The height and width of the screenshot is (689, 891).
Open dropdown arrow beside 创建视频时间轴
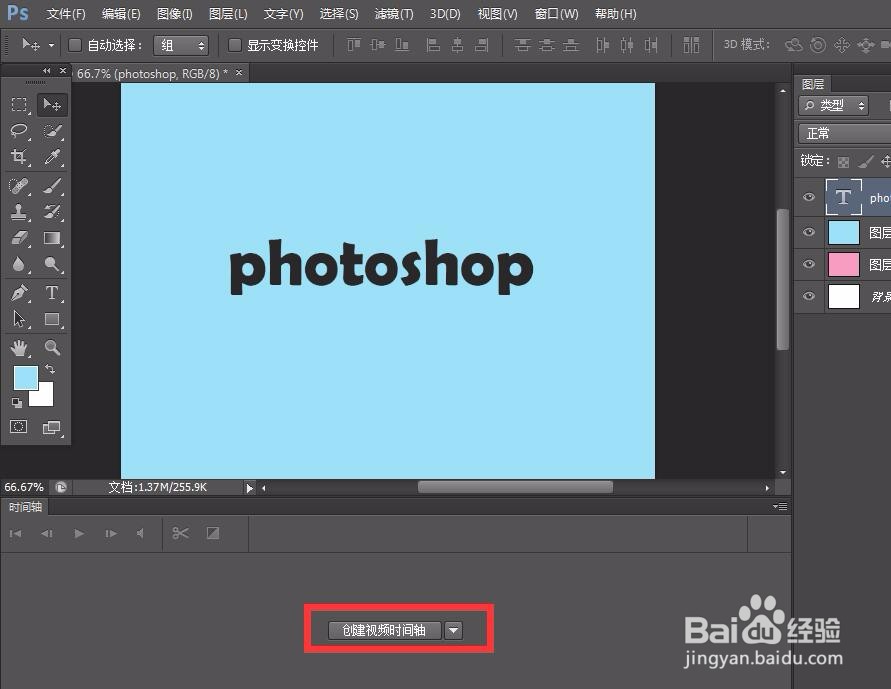pos(453,630)
